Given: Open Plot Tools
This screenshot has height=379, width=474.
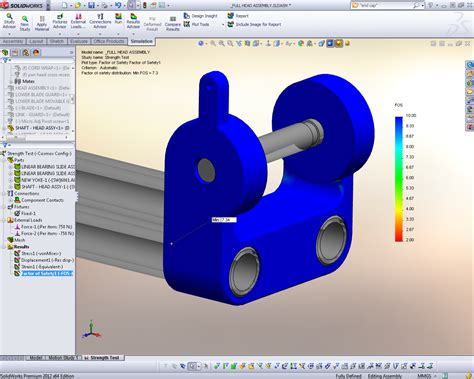Looking at the screenshot, I should point(197,24).
